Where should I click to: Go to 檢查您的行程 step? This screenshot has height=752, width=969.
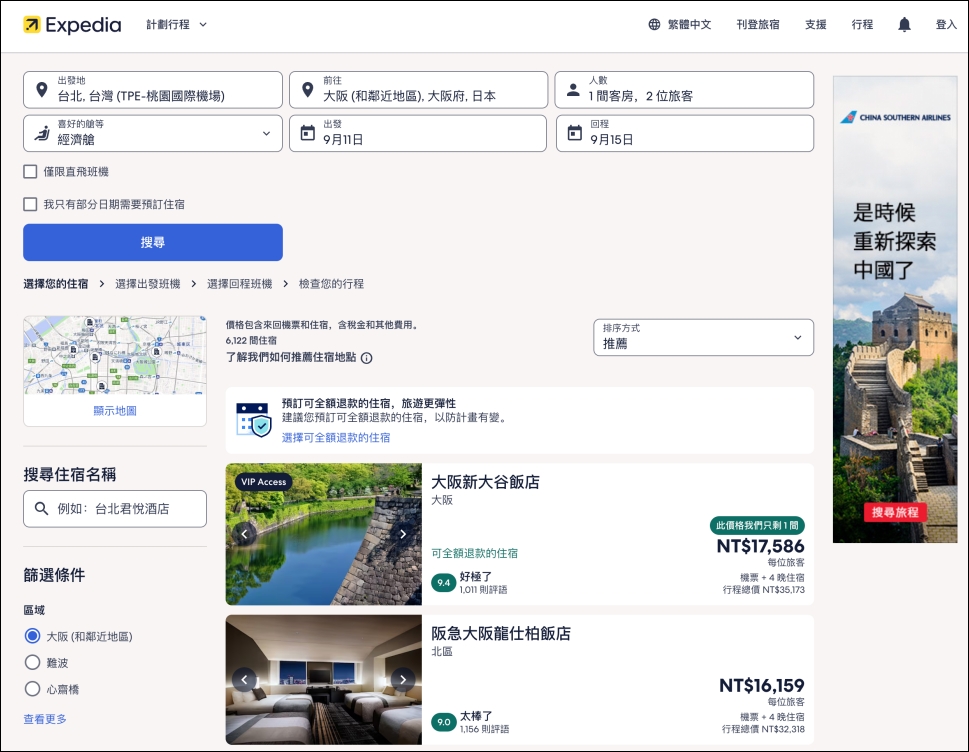tap(331, 284)
